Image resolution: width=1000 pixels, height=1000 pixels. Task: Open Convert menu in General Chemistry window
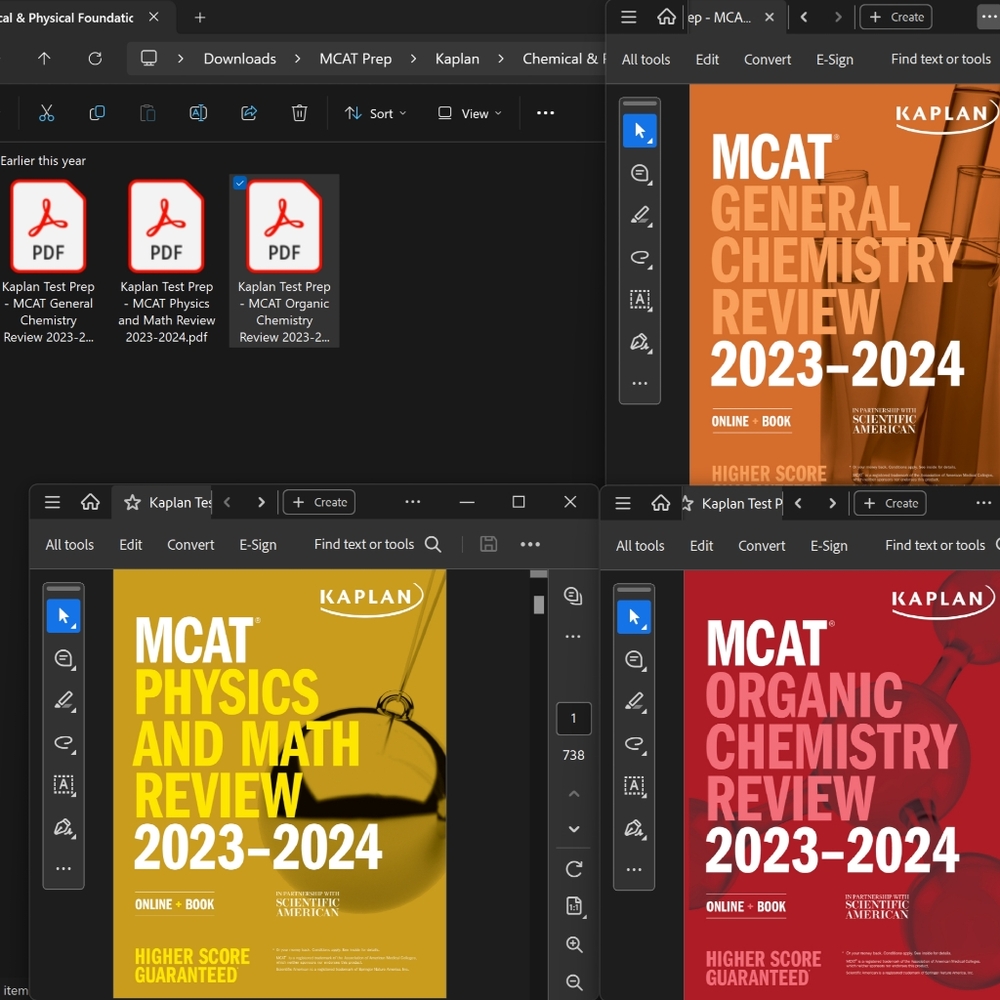tap(767, 59)
